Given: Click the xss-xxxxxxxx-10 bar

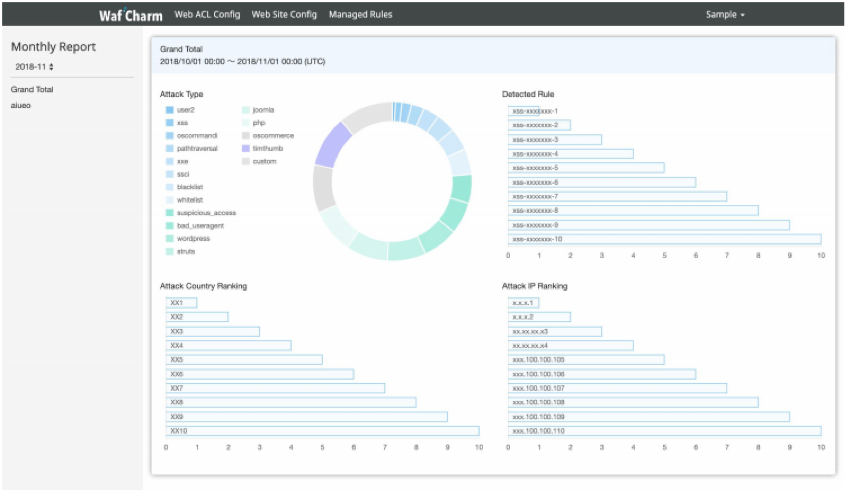Looking at the screenshot, I should coord(665,239).
